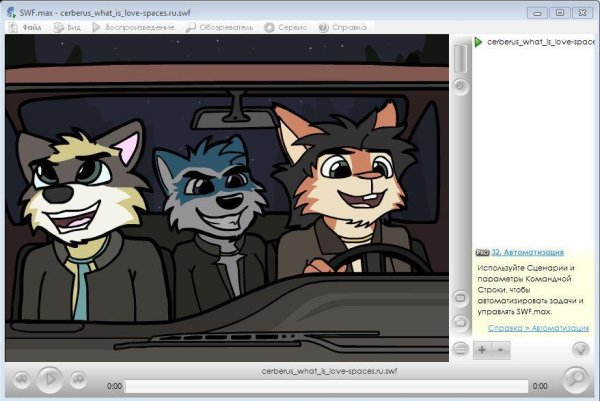Image resolution: width=600 pixels, height=401 pixels.
Task: Start playback with the round play button
Action: pos(50,379)
